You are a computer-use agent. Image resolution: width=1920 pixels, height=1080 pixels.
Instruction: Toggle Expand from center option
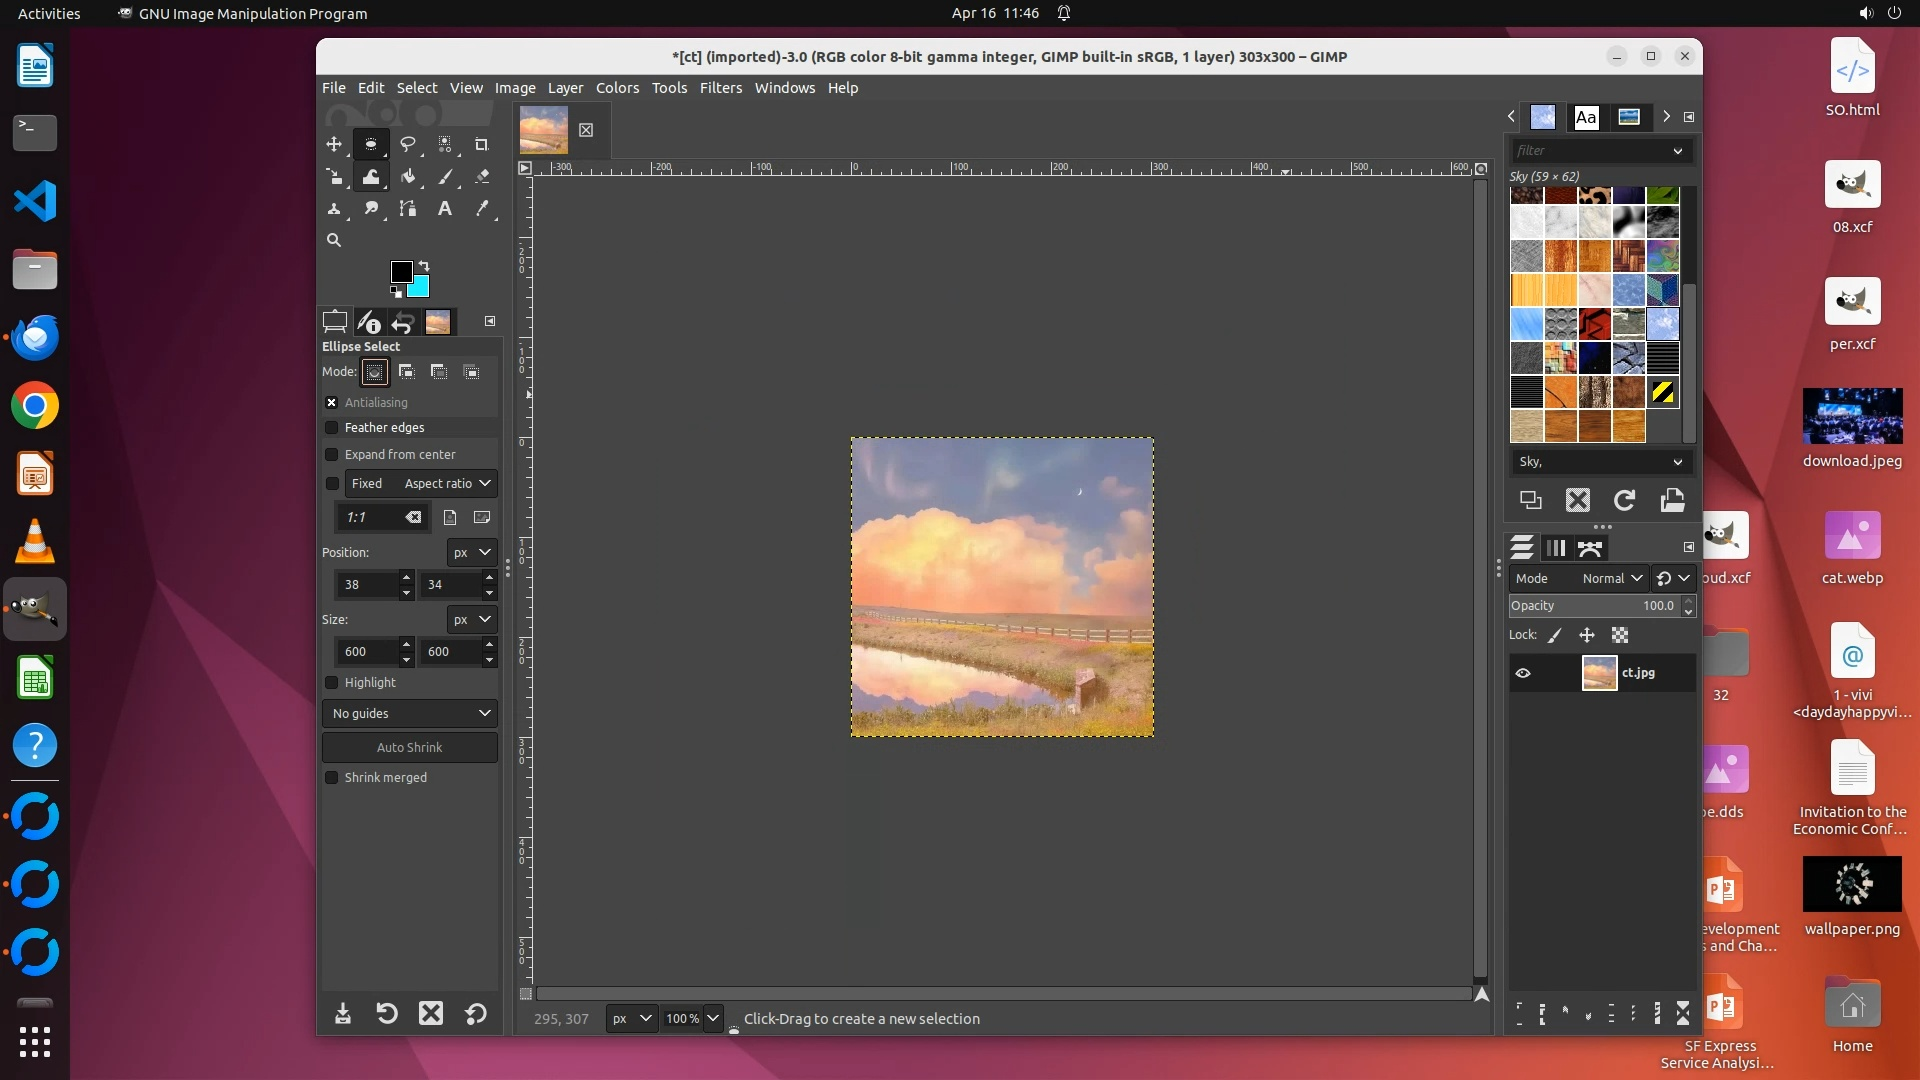[x=332, y=455]
